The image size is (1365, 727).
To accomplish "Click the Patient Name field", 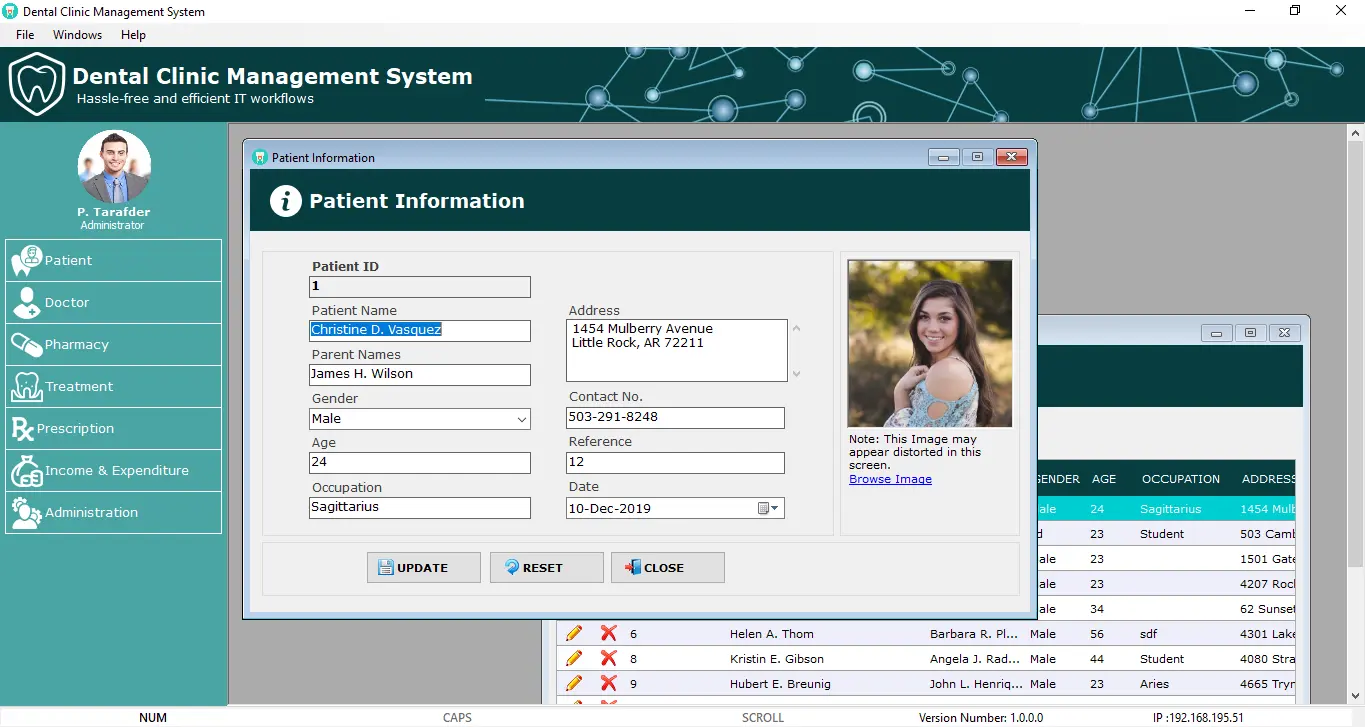I will (x=420, y=330).
